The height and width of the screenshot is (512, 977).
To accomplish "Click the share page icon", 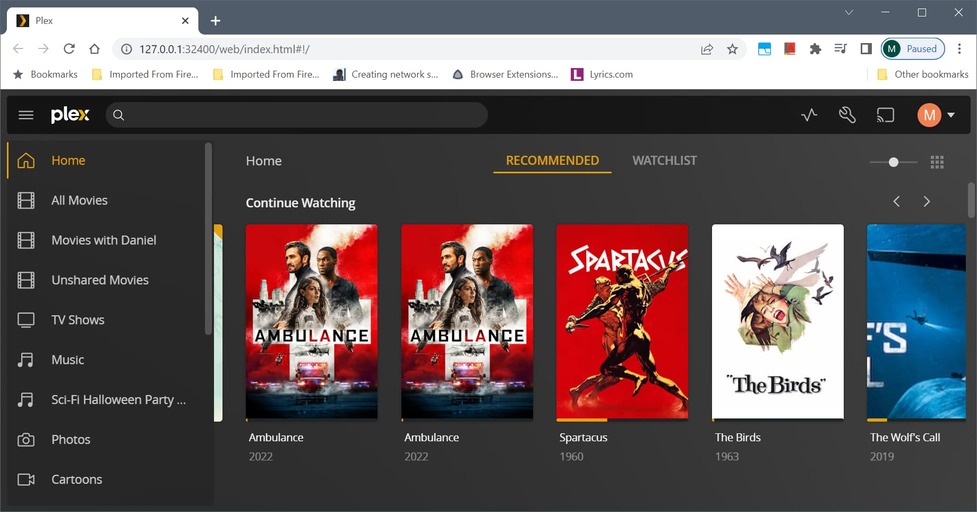I will 707,49.
